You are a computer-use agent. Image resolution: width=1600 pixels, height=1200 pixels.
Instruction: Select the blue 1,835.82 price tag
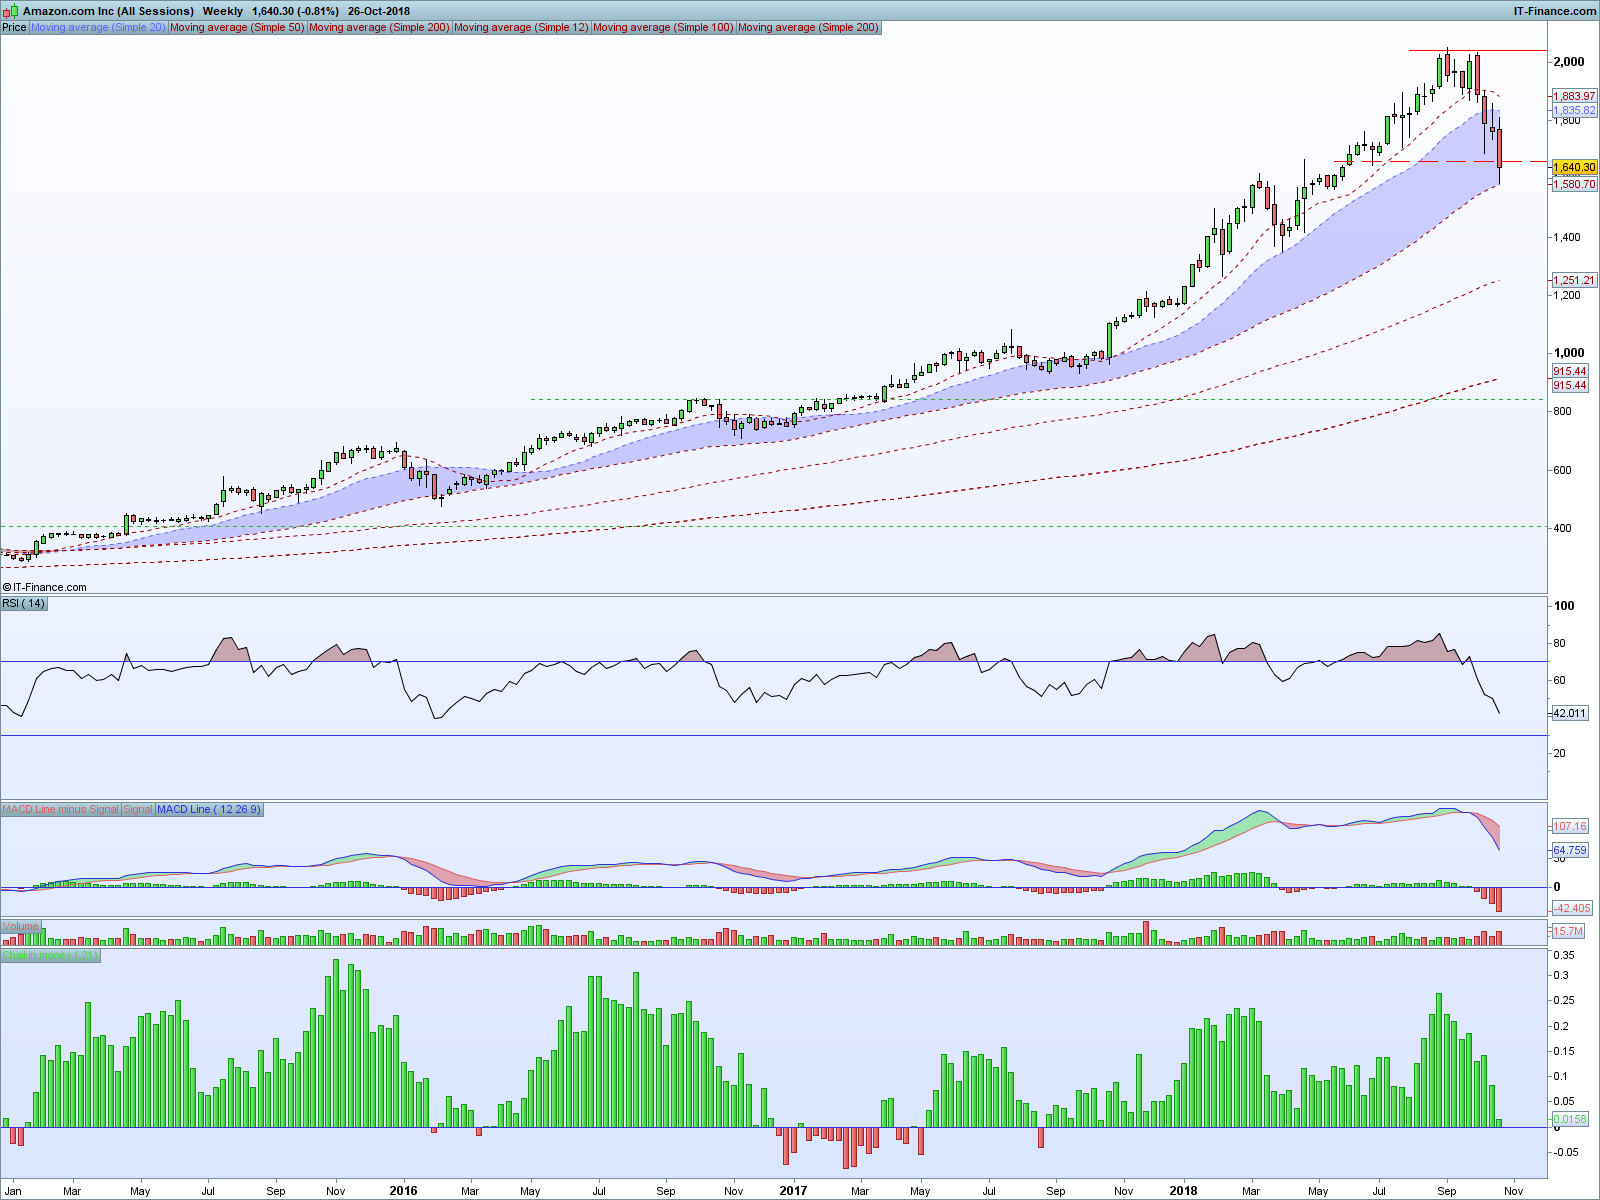(x=1574, y=110)
